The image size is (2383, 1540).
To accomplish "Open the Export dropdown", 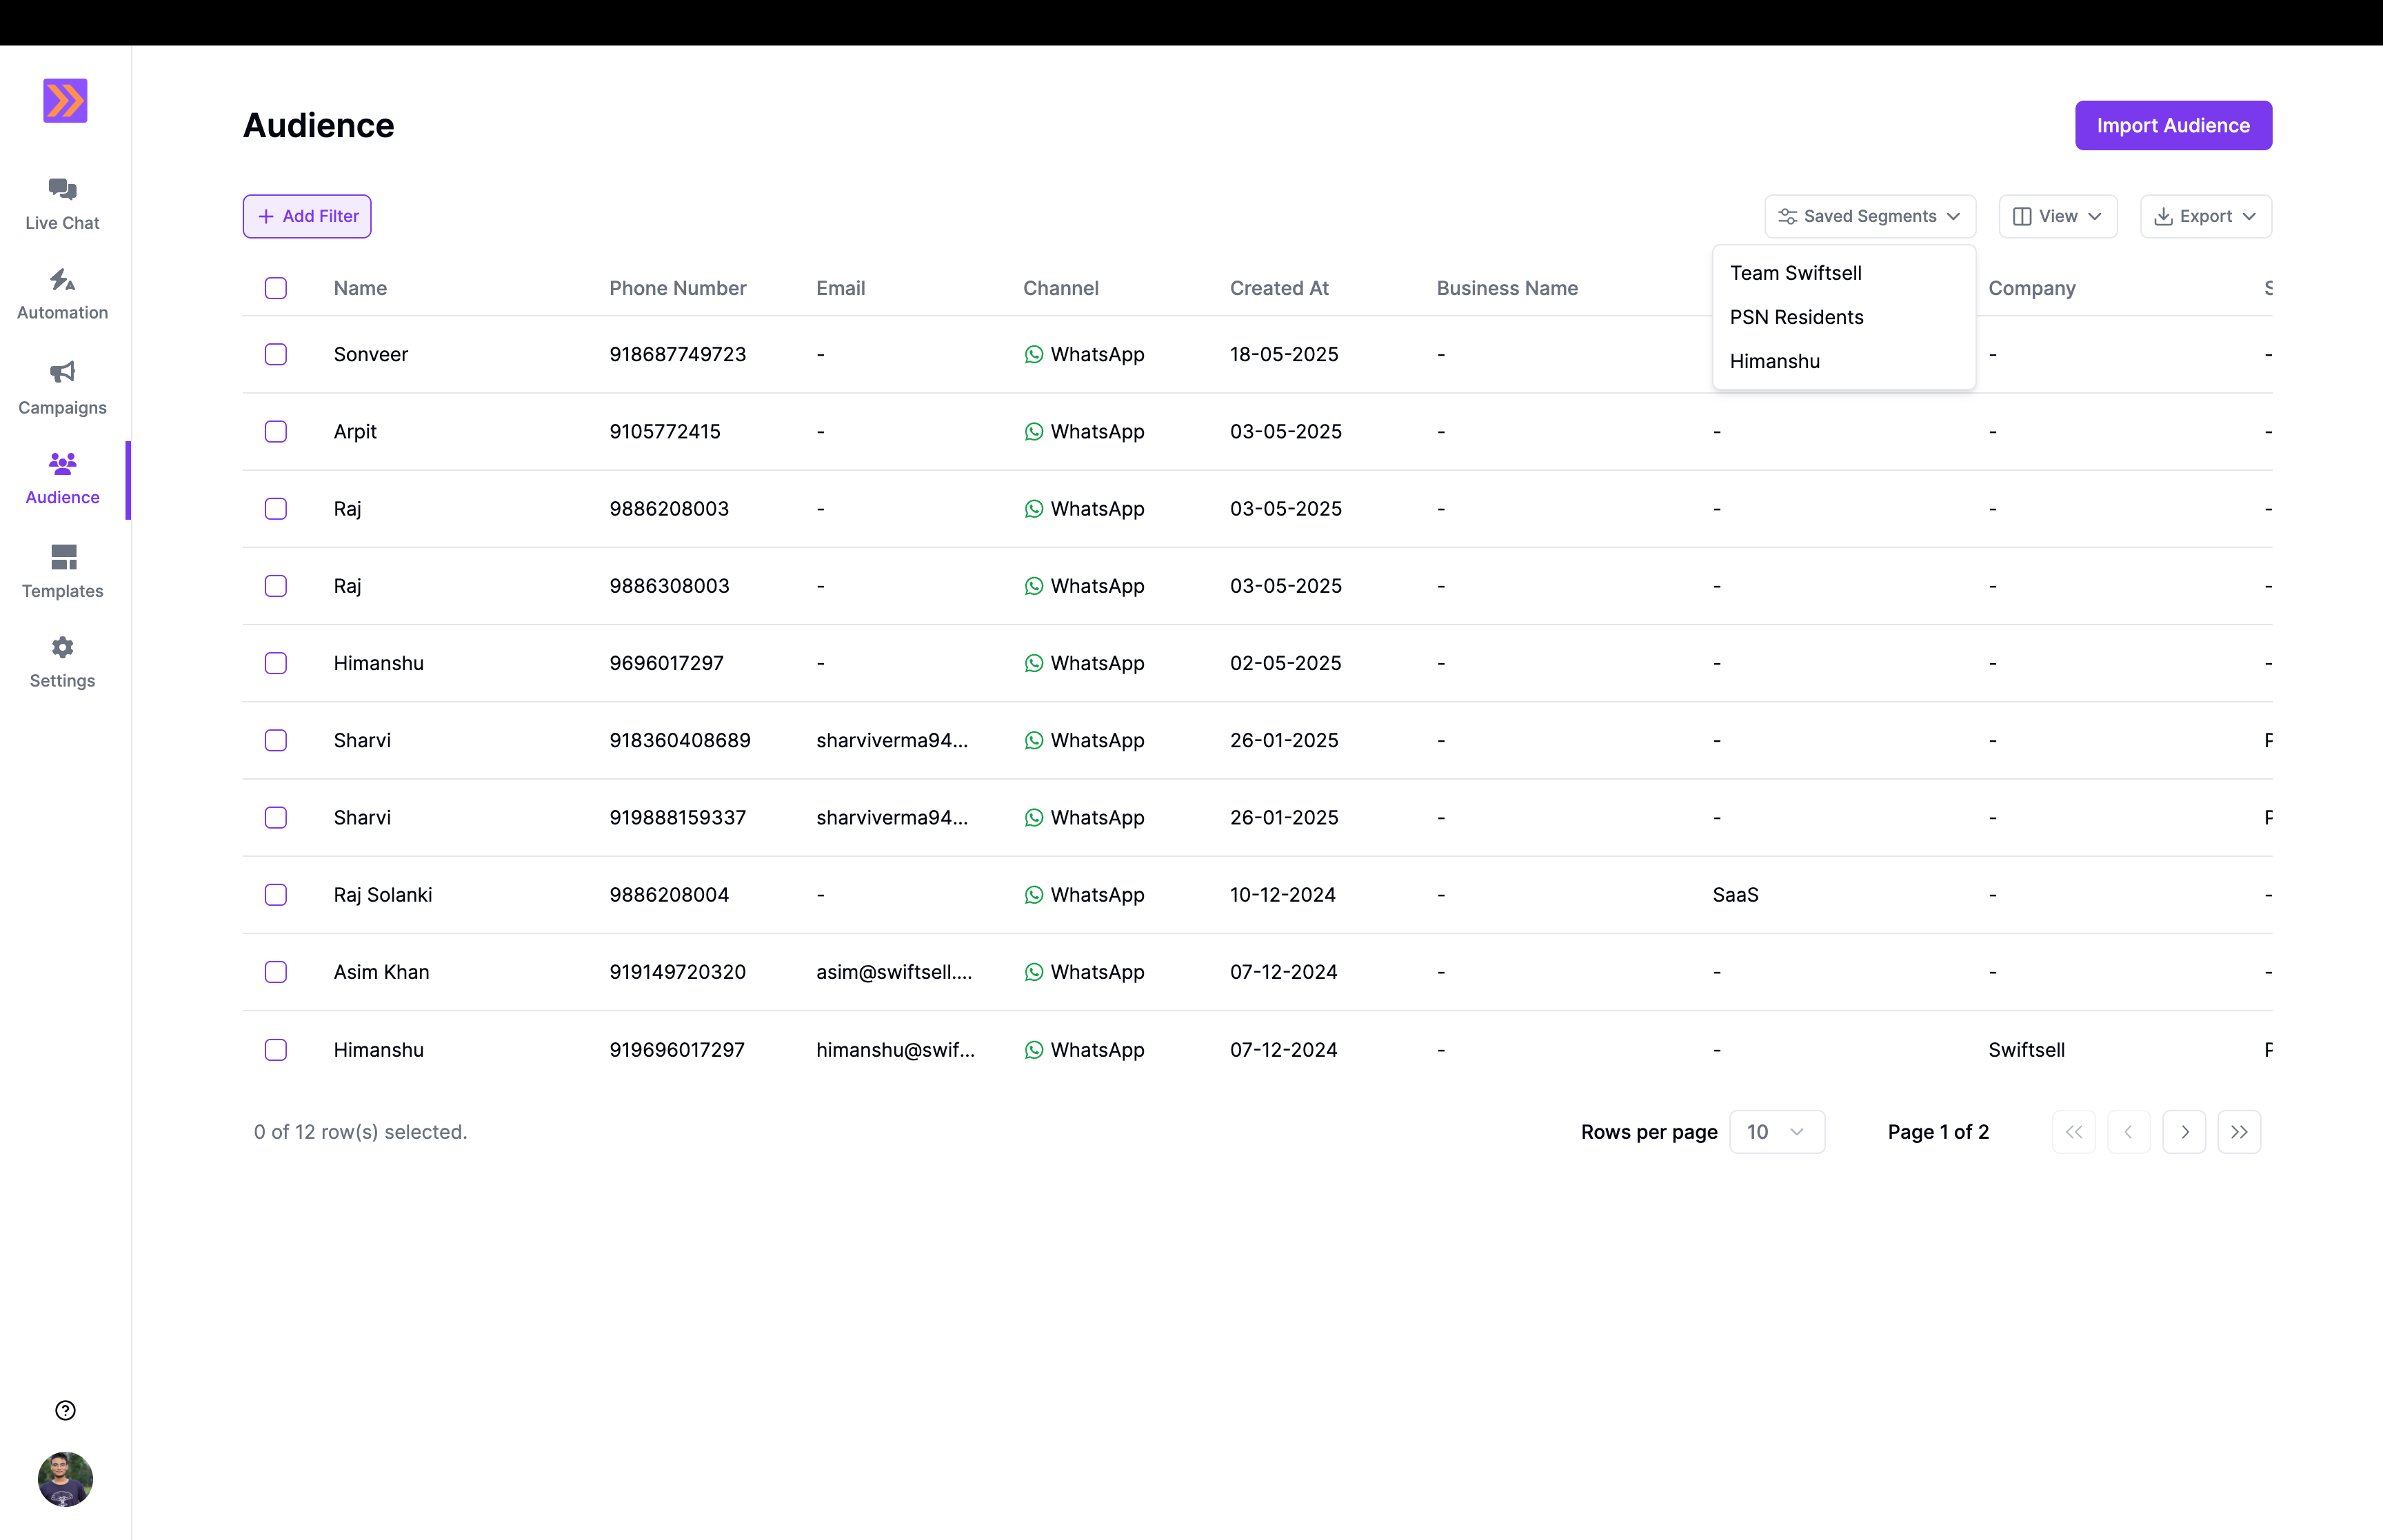I will 2205,216.
